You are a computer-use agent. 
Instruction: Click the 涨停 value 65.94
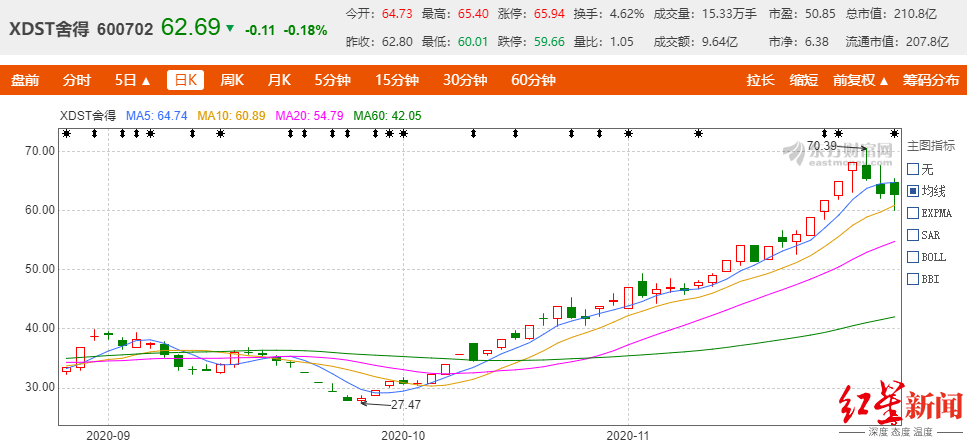coord(550,13)
